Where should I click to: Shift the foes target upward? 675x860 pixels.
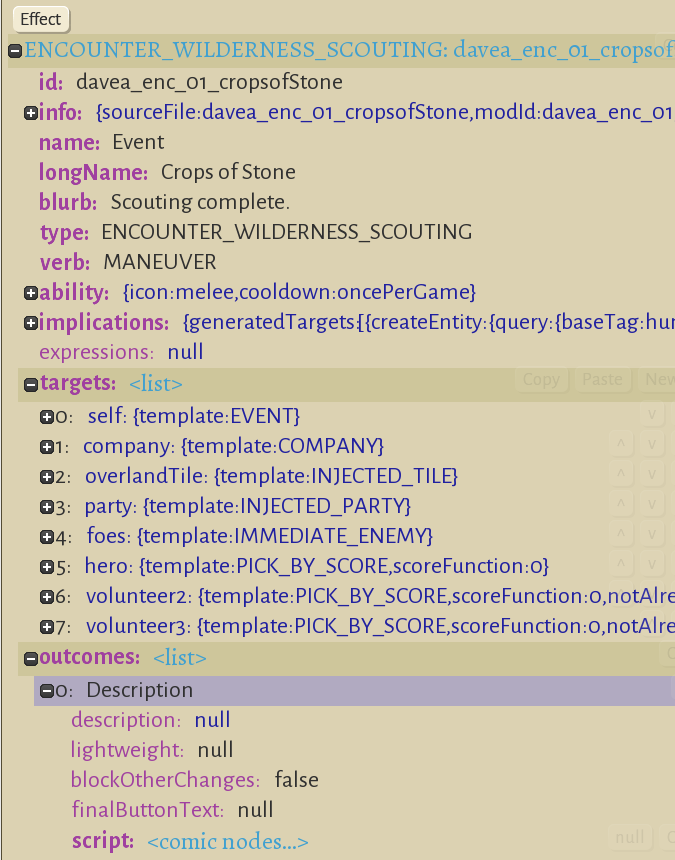coord(621,535)
